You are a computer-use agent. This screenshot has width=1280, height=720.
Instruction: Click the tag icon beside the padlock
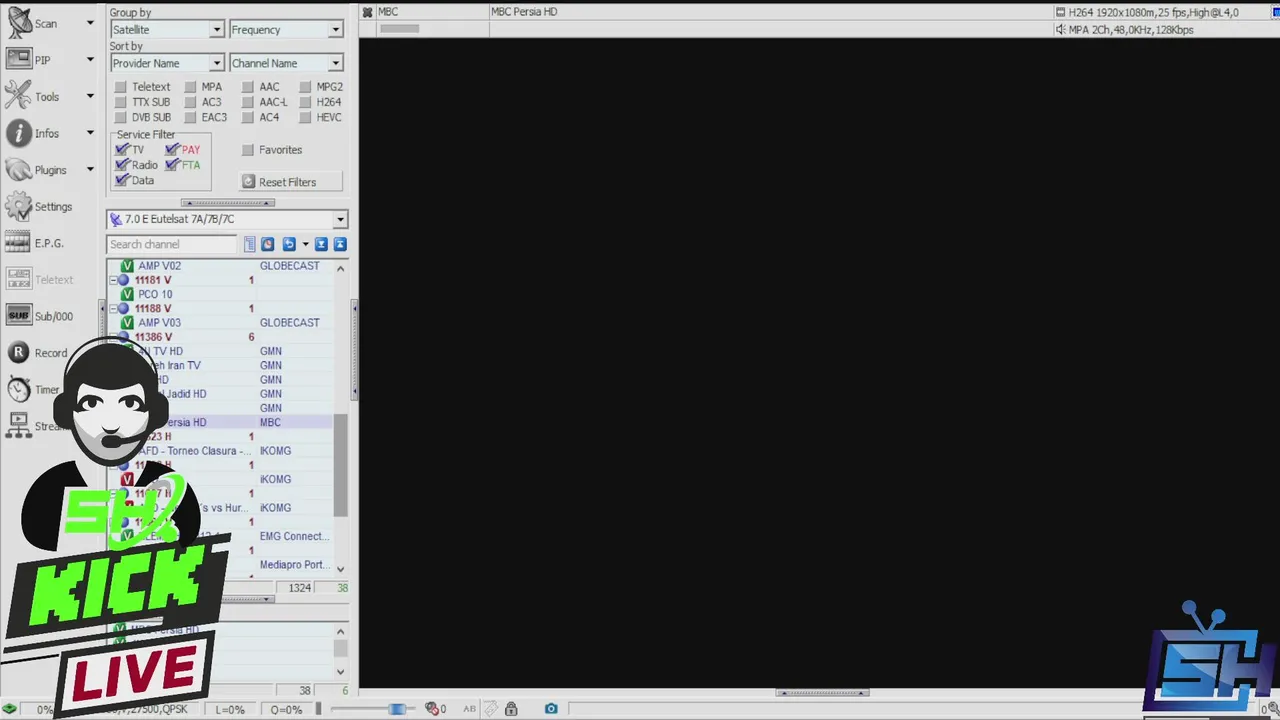click(491, 709)
